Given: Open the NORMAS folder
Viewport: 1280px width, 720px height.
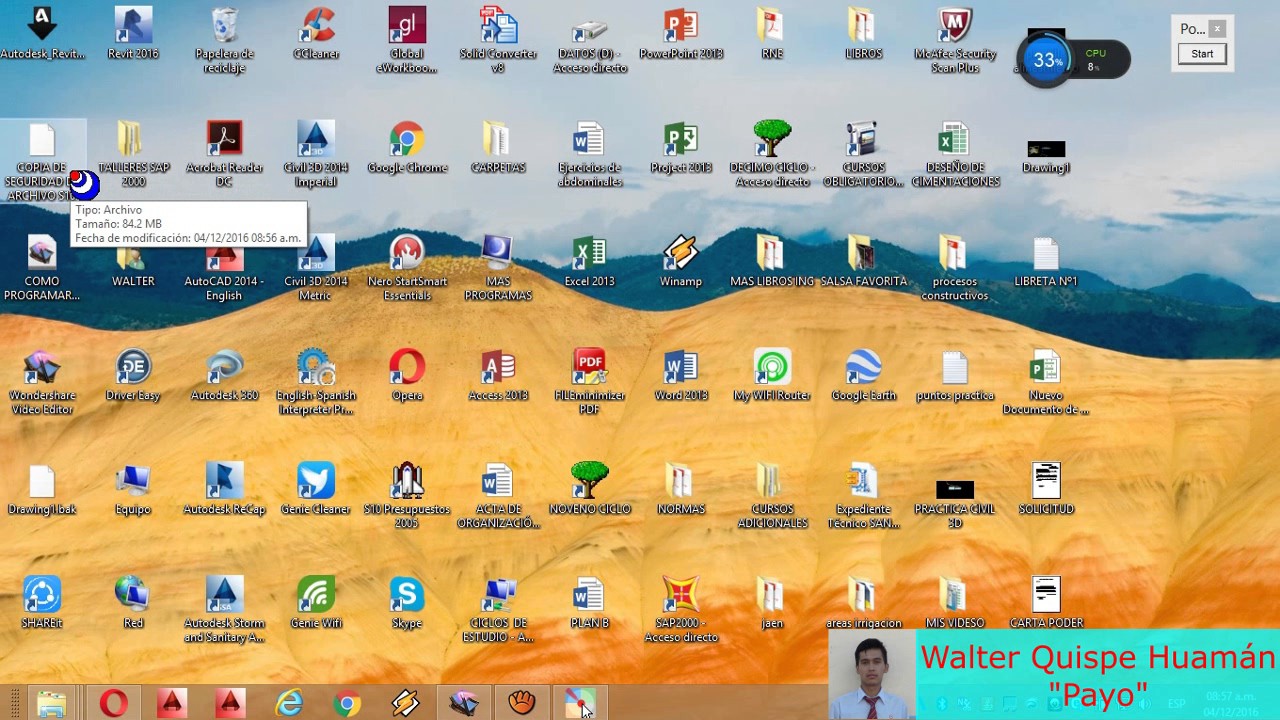Looking at the screenshot, I should [x=681, y=489].
